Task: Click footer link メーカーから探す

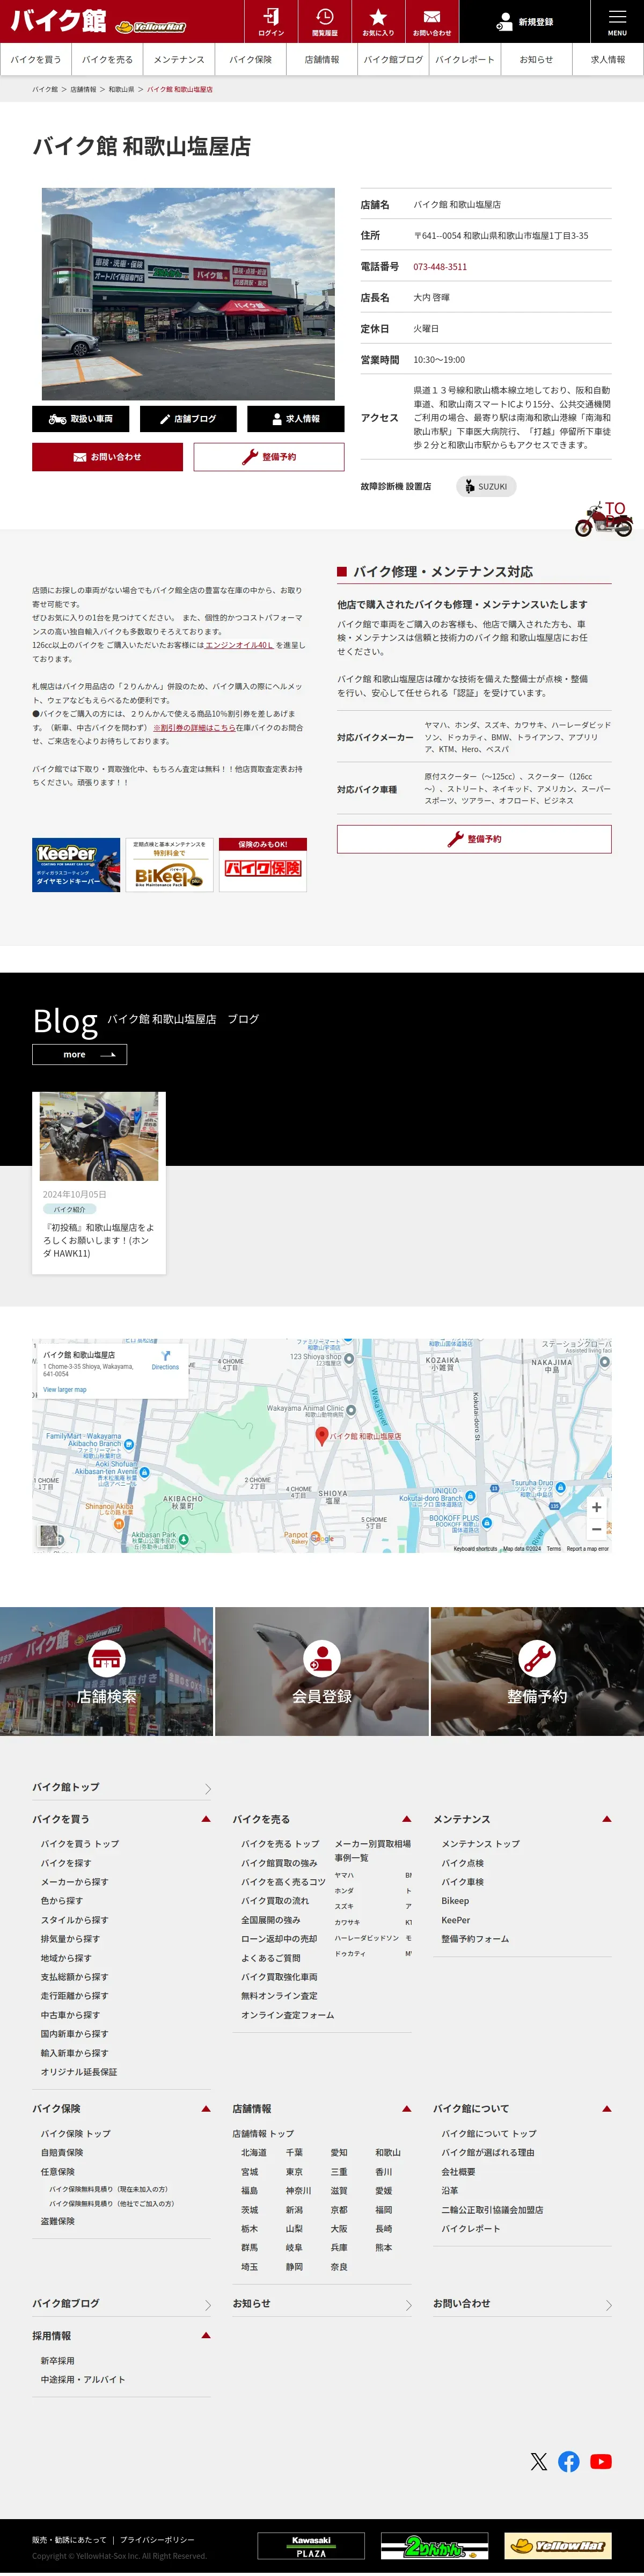Action: (x=74, y=1882)
